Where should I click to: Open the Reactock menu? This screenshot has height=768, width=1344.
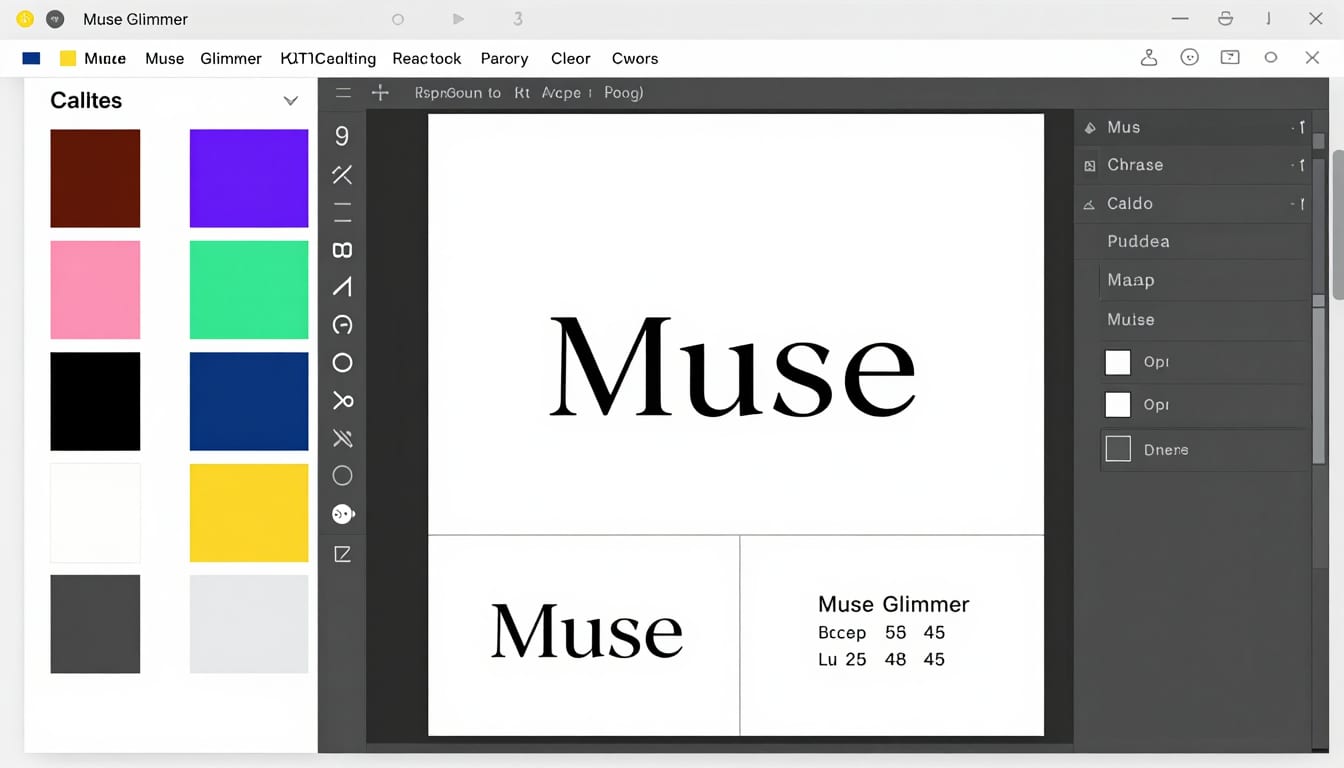pos(427,59)
